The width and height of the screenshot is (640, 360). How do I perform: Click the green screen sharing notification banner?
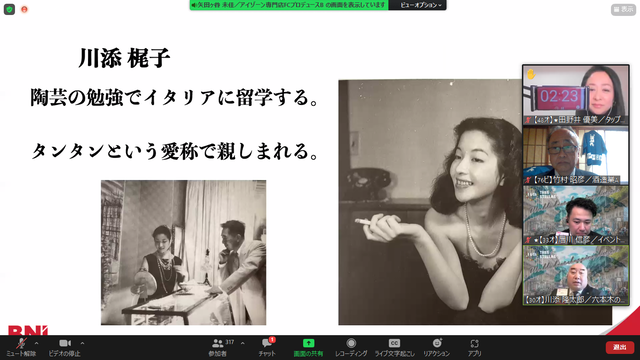(x=289, y=5)
